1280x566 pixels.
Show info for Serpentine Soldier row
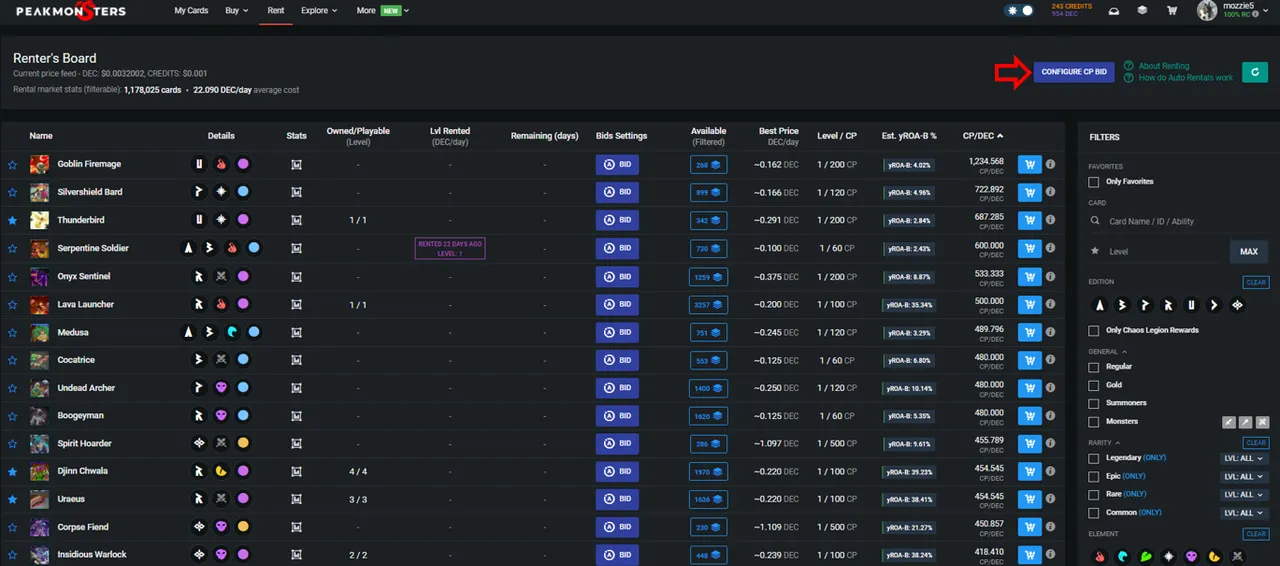click(1051, 248)
